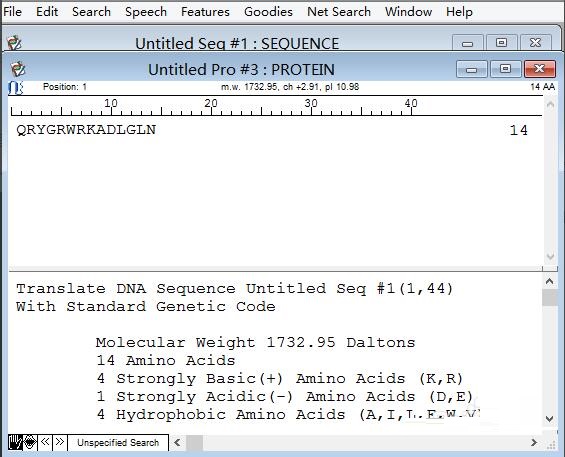Screen dimensions: 565x457
Task: Maximize the Untitled Seq #1 window
Action: [501, 43]
